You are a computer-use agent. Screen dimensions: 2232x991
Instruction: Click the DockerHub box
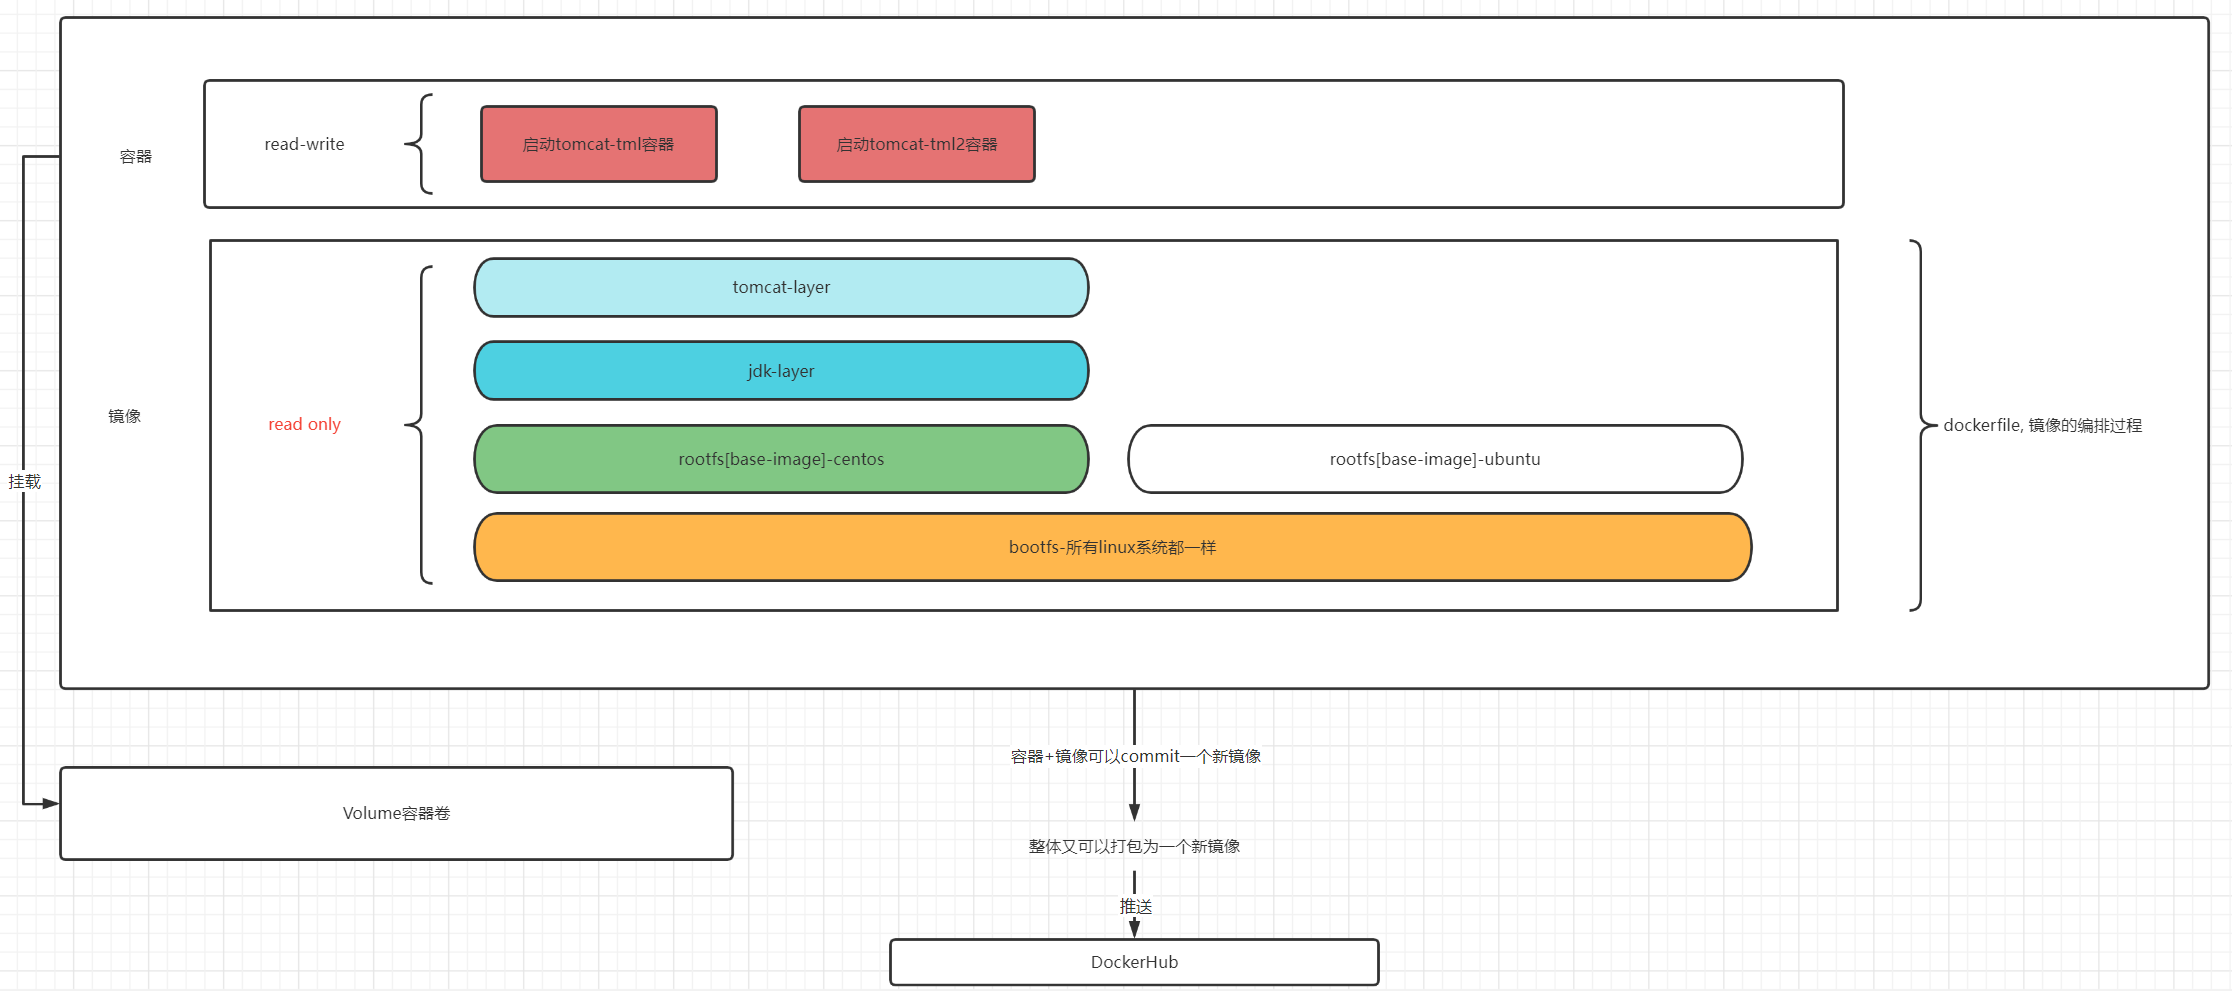tap(1134, 962)
